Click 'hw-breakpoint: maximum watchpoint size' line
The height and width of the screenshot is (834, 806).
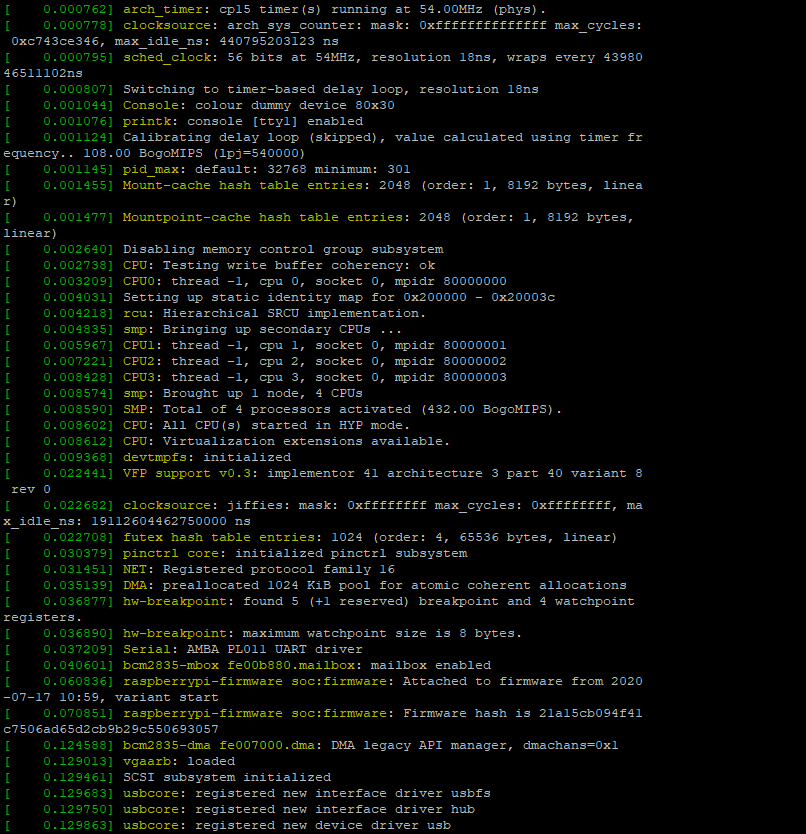click(322, 633)
